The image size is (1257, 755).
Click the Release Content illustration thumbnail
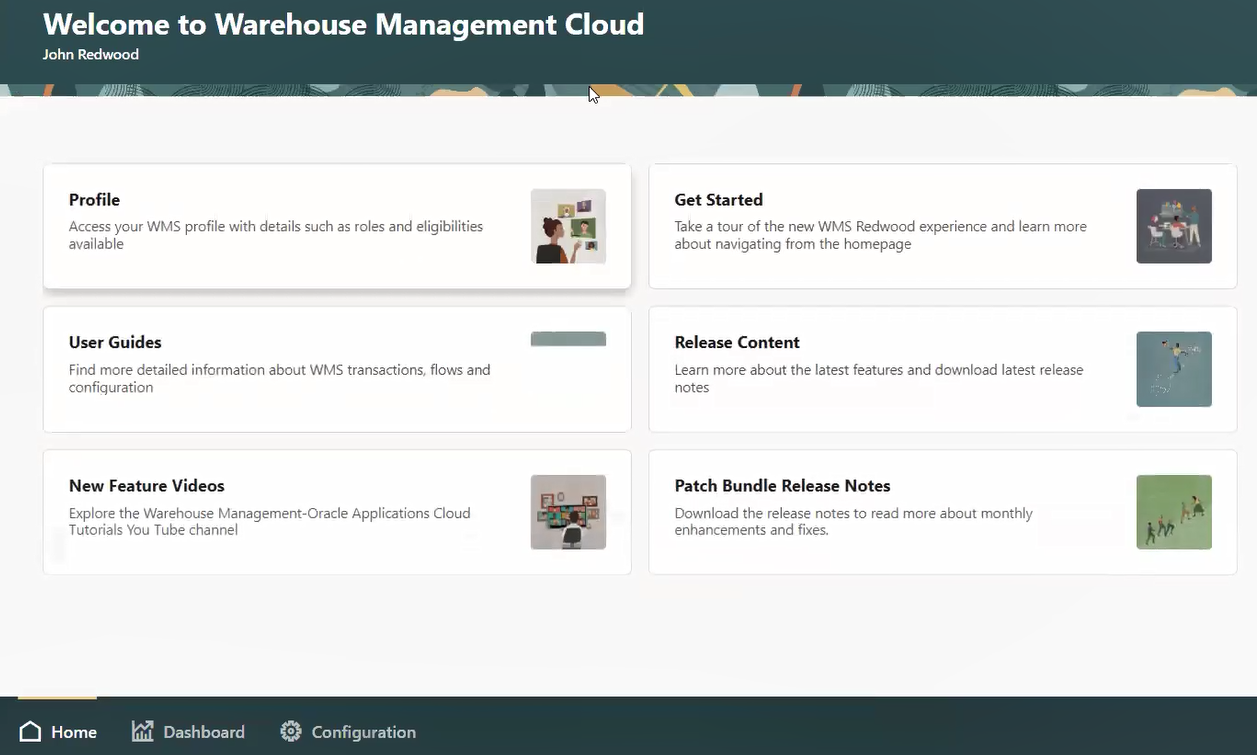coord(1174,369)
